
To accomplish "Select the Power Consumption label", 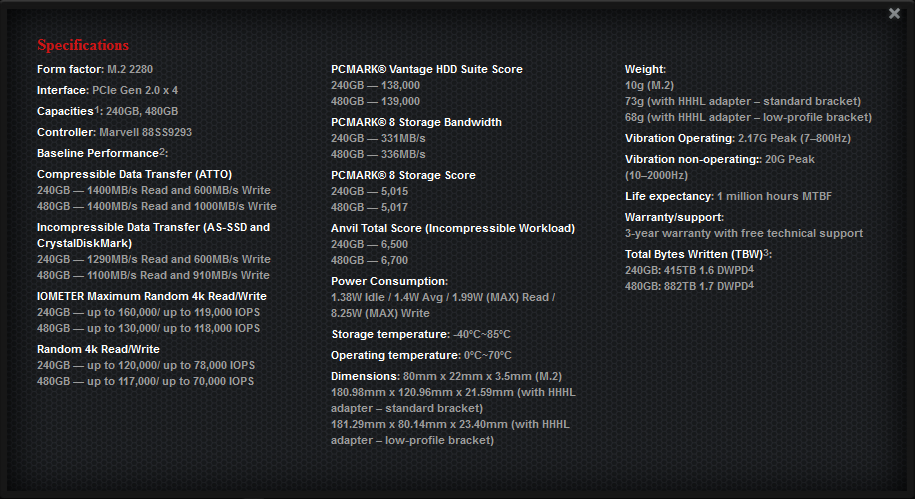I will [x=389, y=281].
